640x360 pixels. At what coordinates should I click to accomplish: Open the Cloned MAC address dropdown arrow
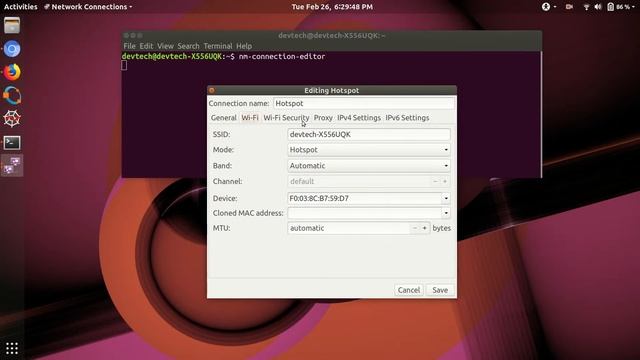pyautogui.click(x=446, y=213)
